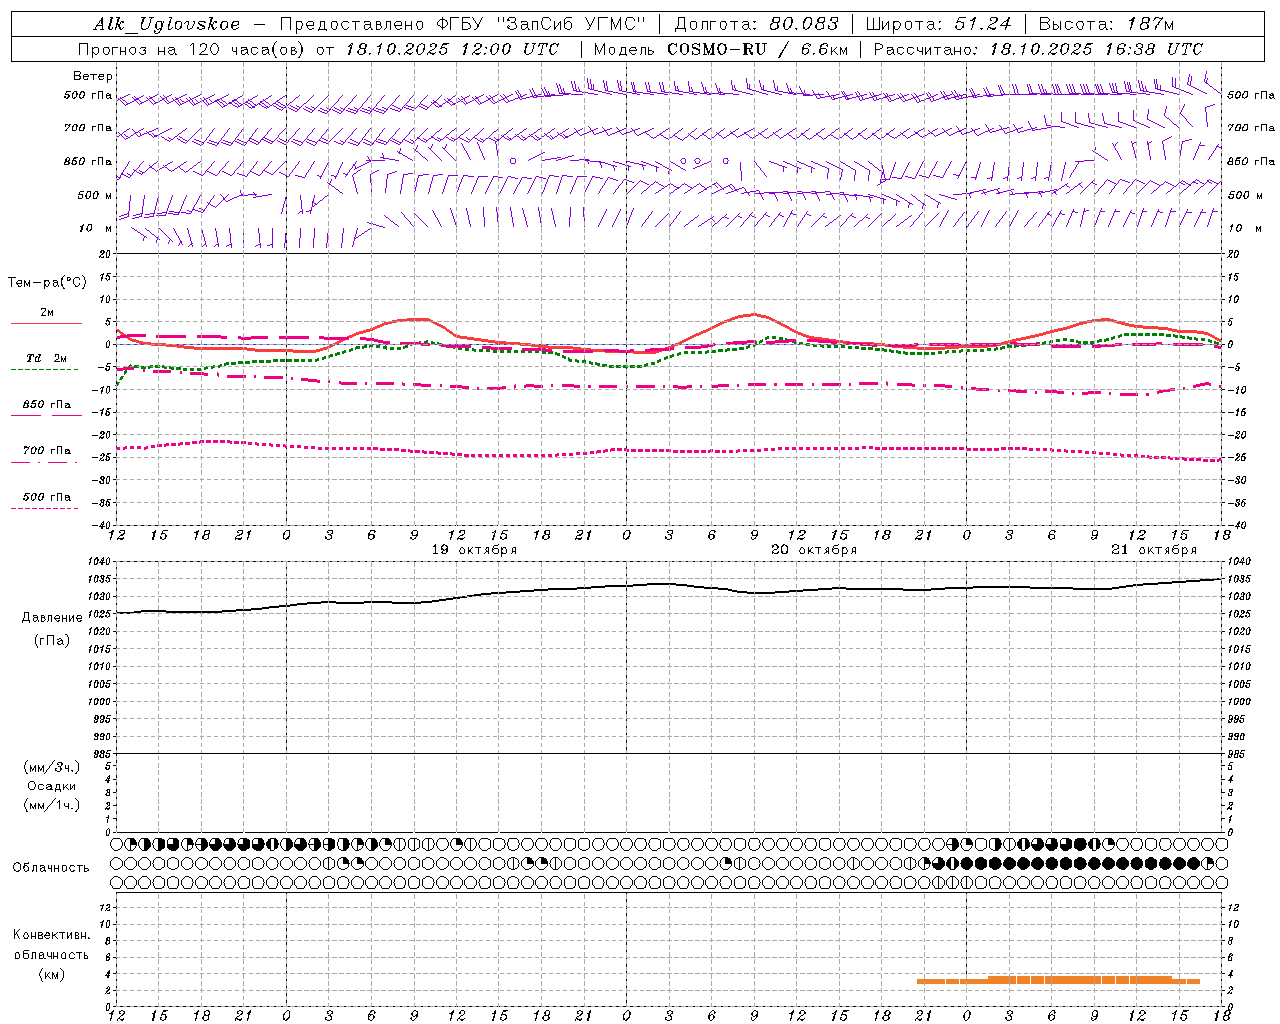The width and height of the screenshot is (1280, 1024).
Task: Click the Рассчитано: 18.10.2025 16:38 UTC timestamp
Action: [x=1038, y=49]
